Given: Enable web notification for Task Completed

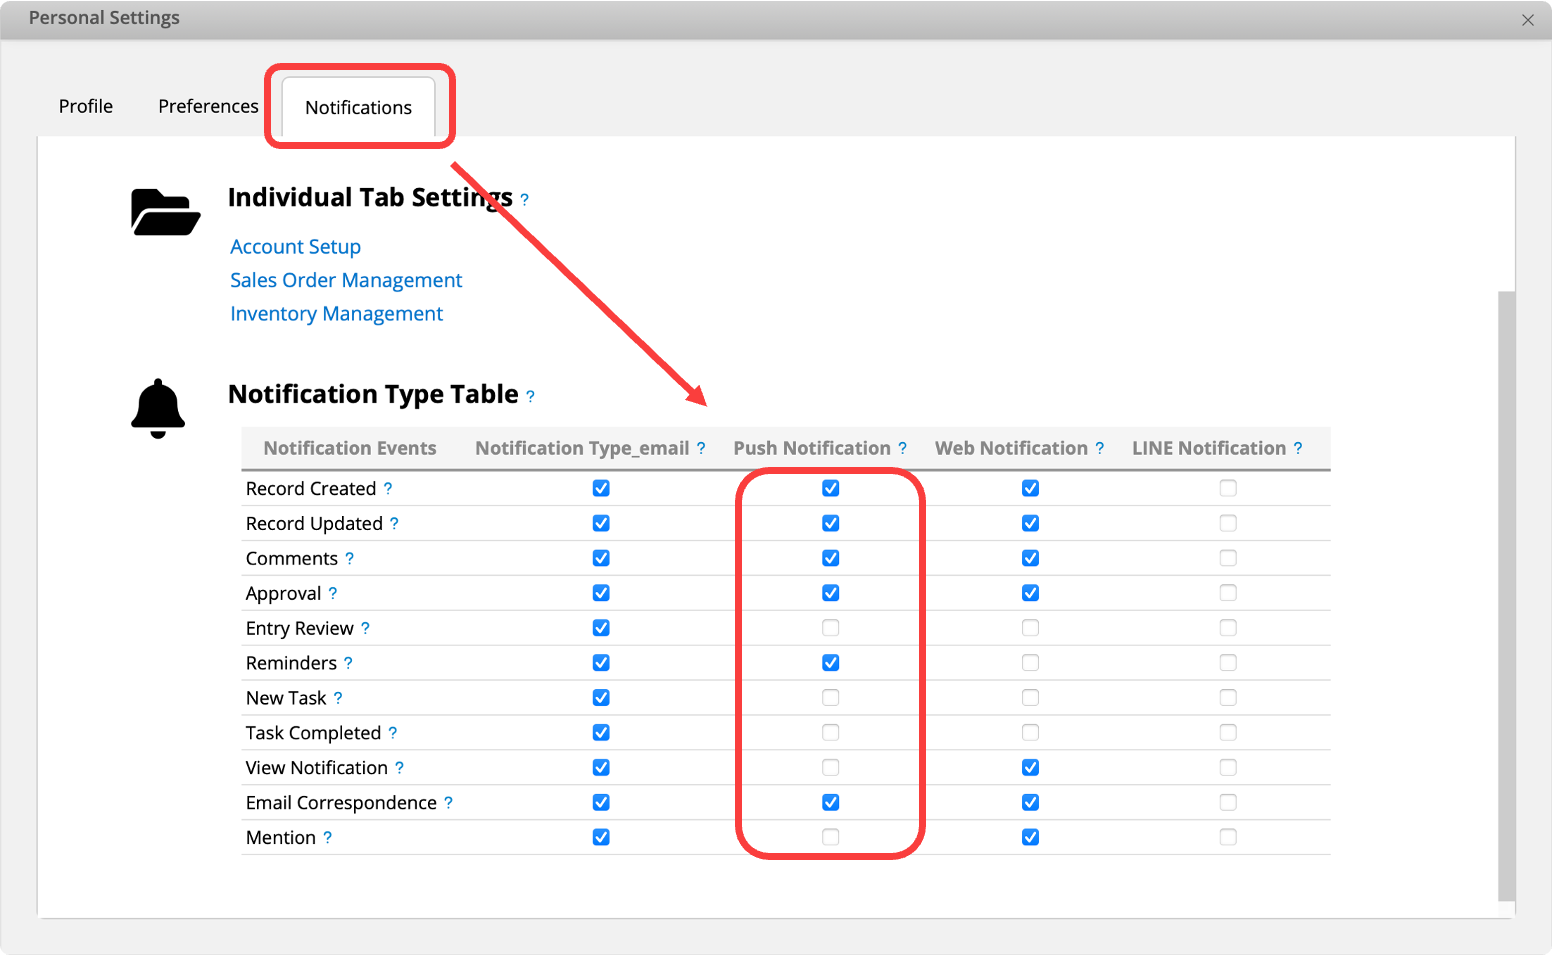Looking at the screenshot, I should coord(1031,733).
